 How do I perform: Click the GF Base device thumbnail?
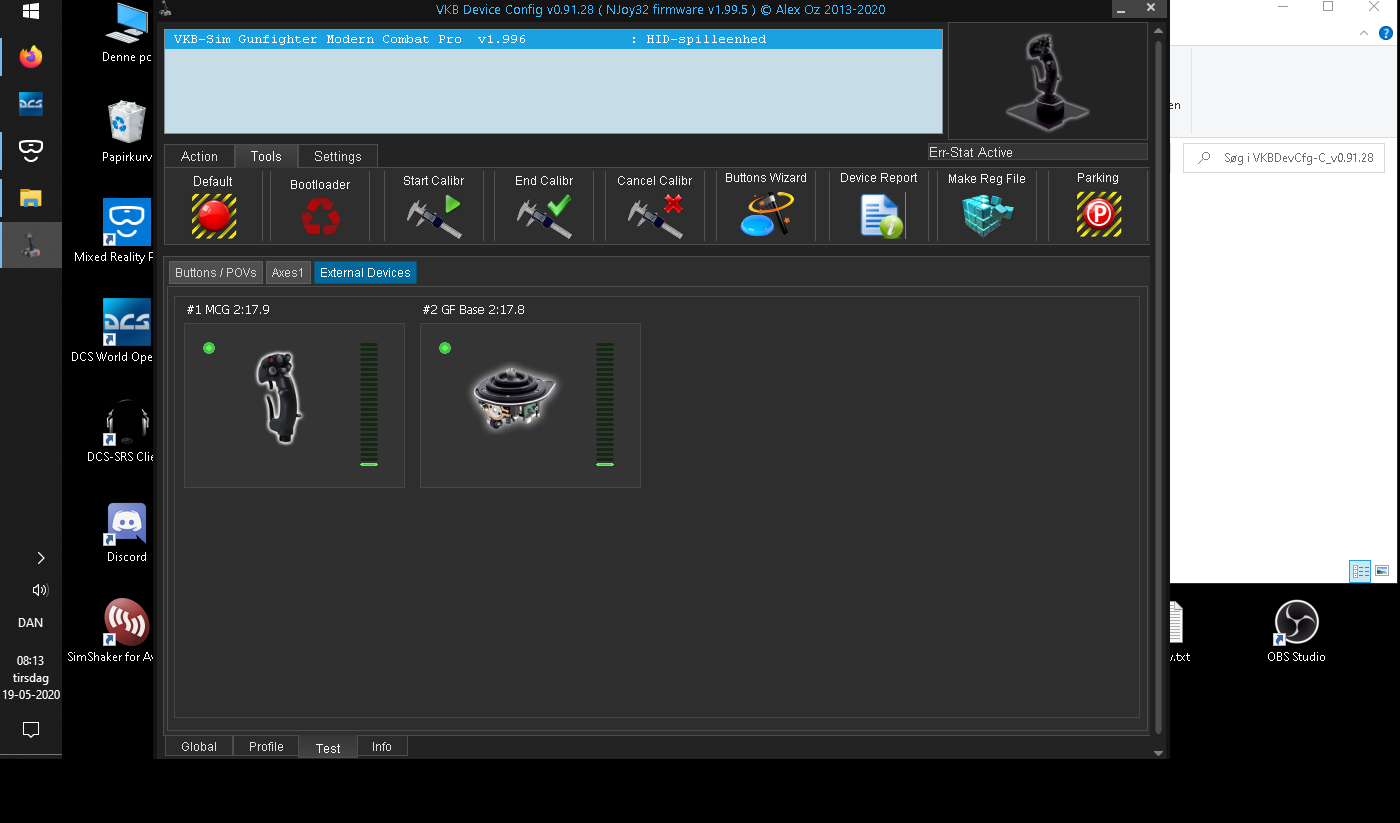click(x=513, y=398)
